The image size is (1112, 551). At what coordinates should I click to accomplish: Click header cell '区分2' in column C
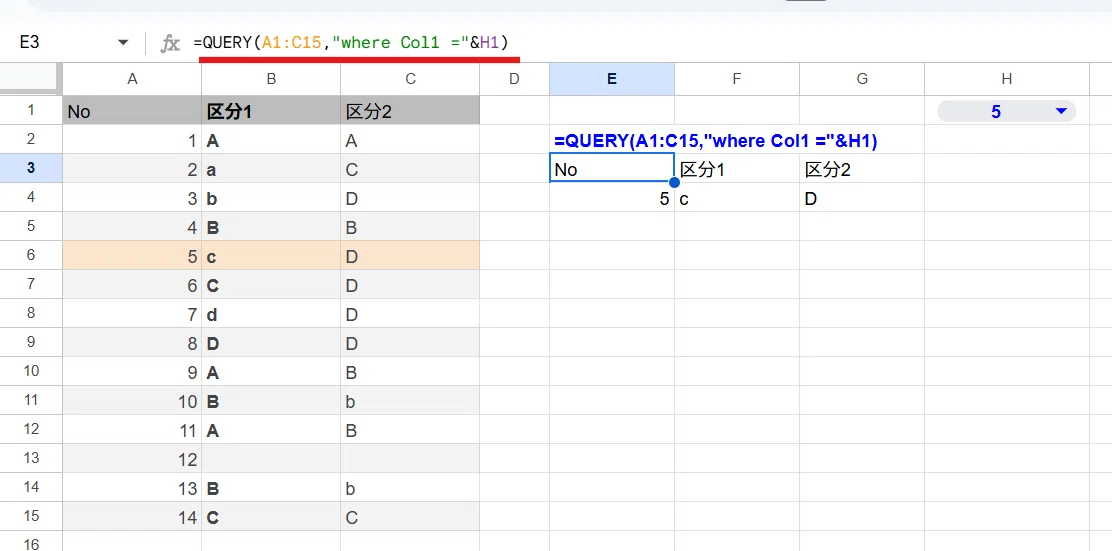[410, 111]
